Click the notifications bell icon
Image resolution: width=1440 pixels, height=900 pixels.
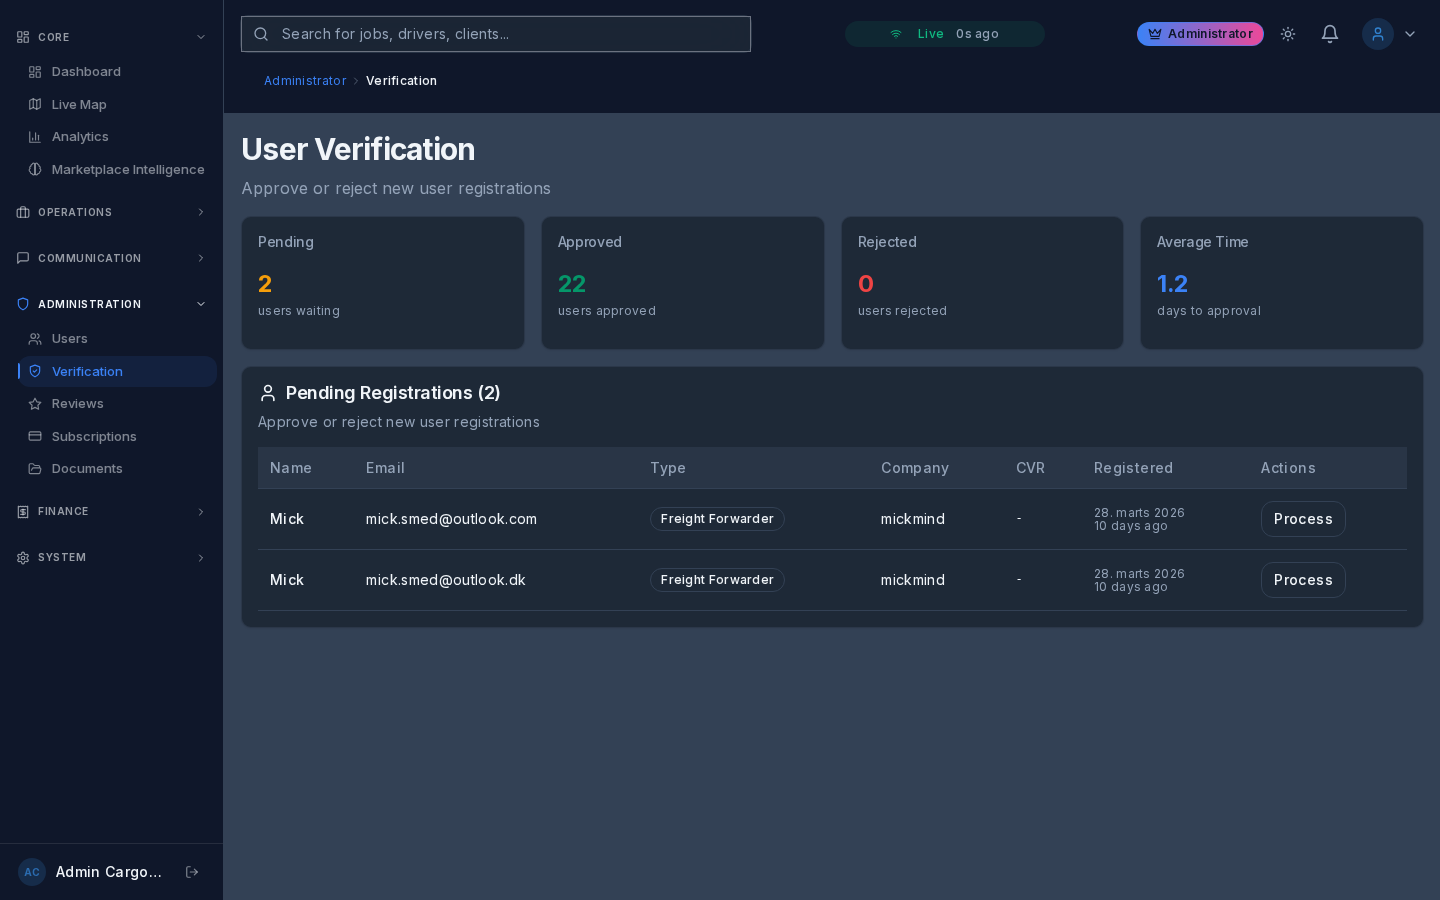point(1329,34)
